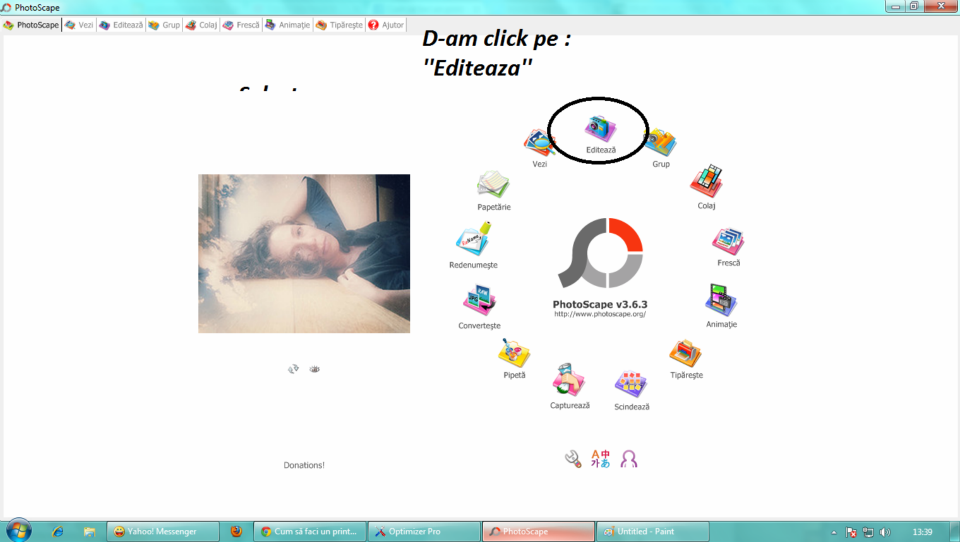Launch the Grup batch editor icon in the circle
Screen dimensions: 960x542
point(661,143)
